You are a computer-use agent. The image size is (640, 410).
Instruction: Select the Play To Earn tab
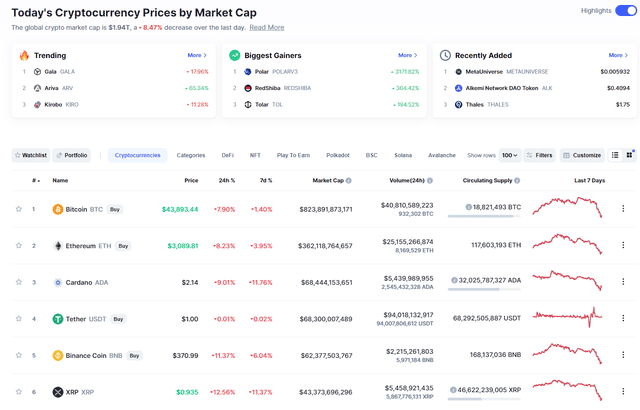click(x=293, y=155)
